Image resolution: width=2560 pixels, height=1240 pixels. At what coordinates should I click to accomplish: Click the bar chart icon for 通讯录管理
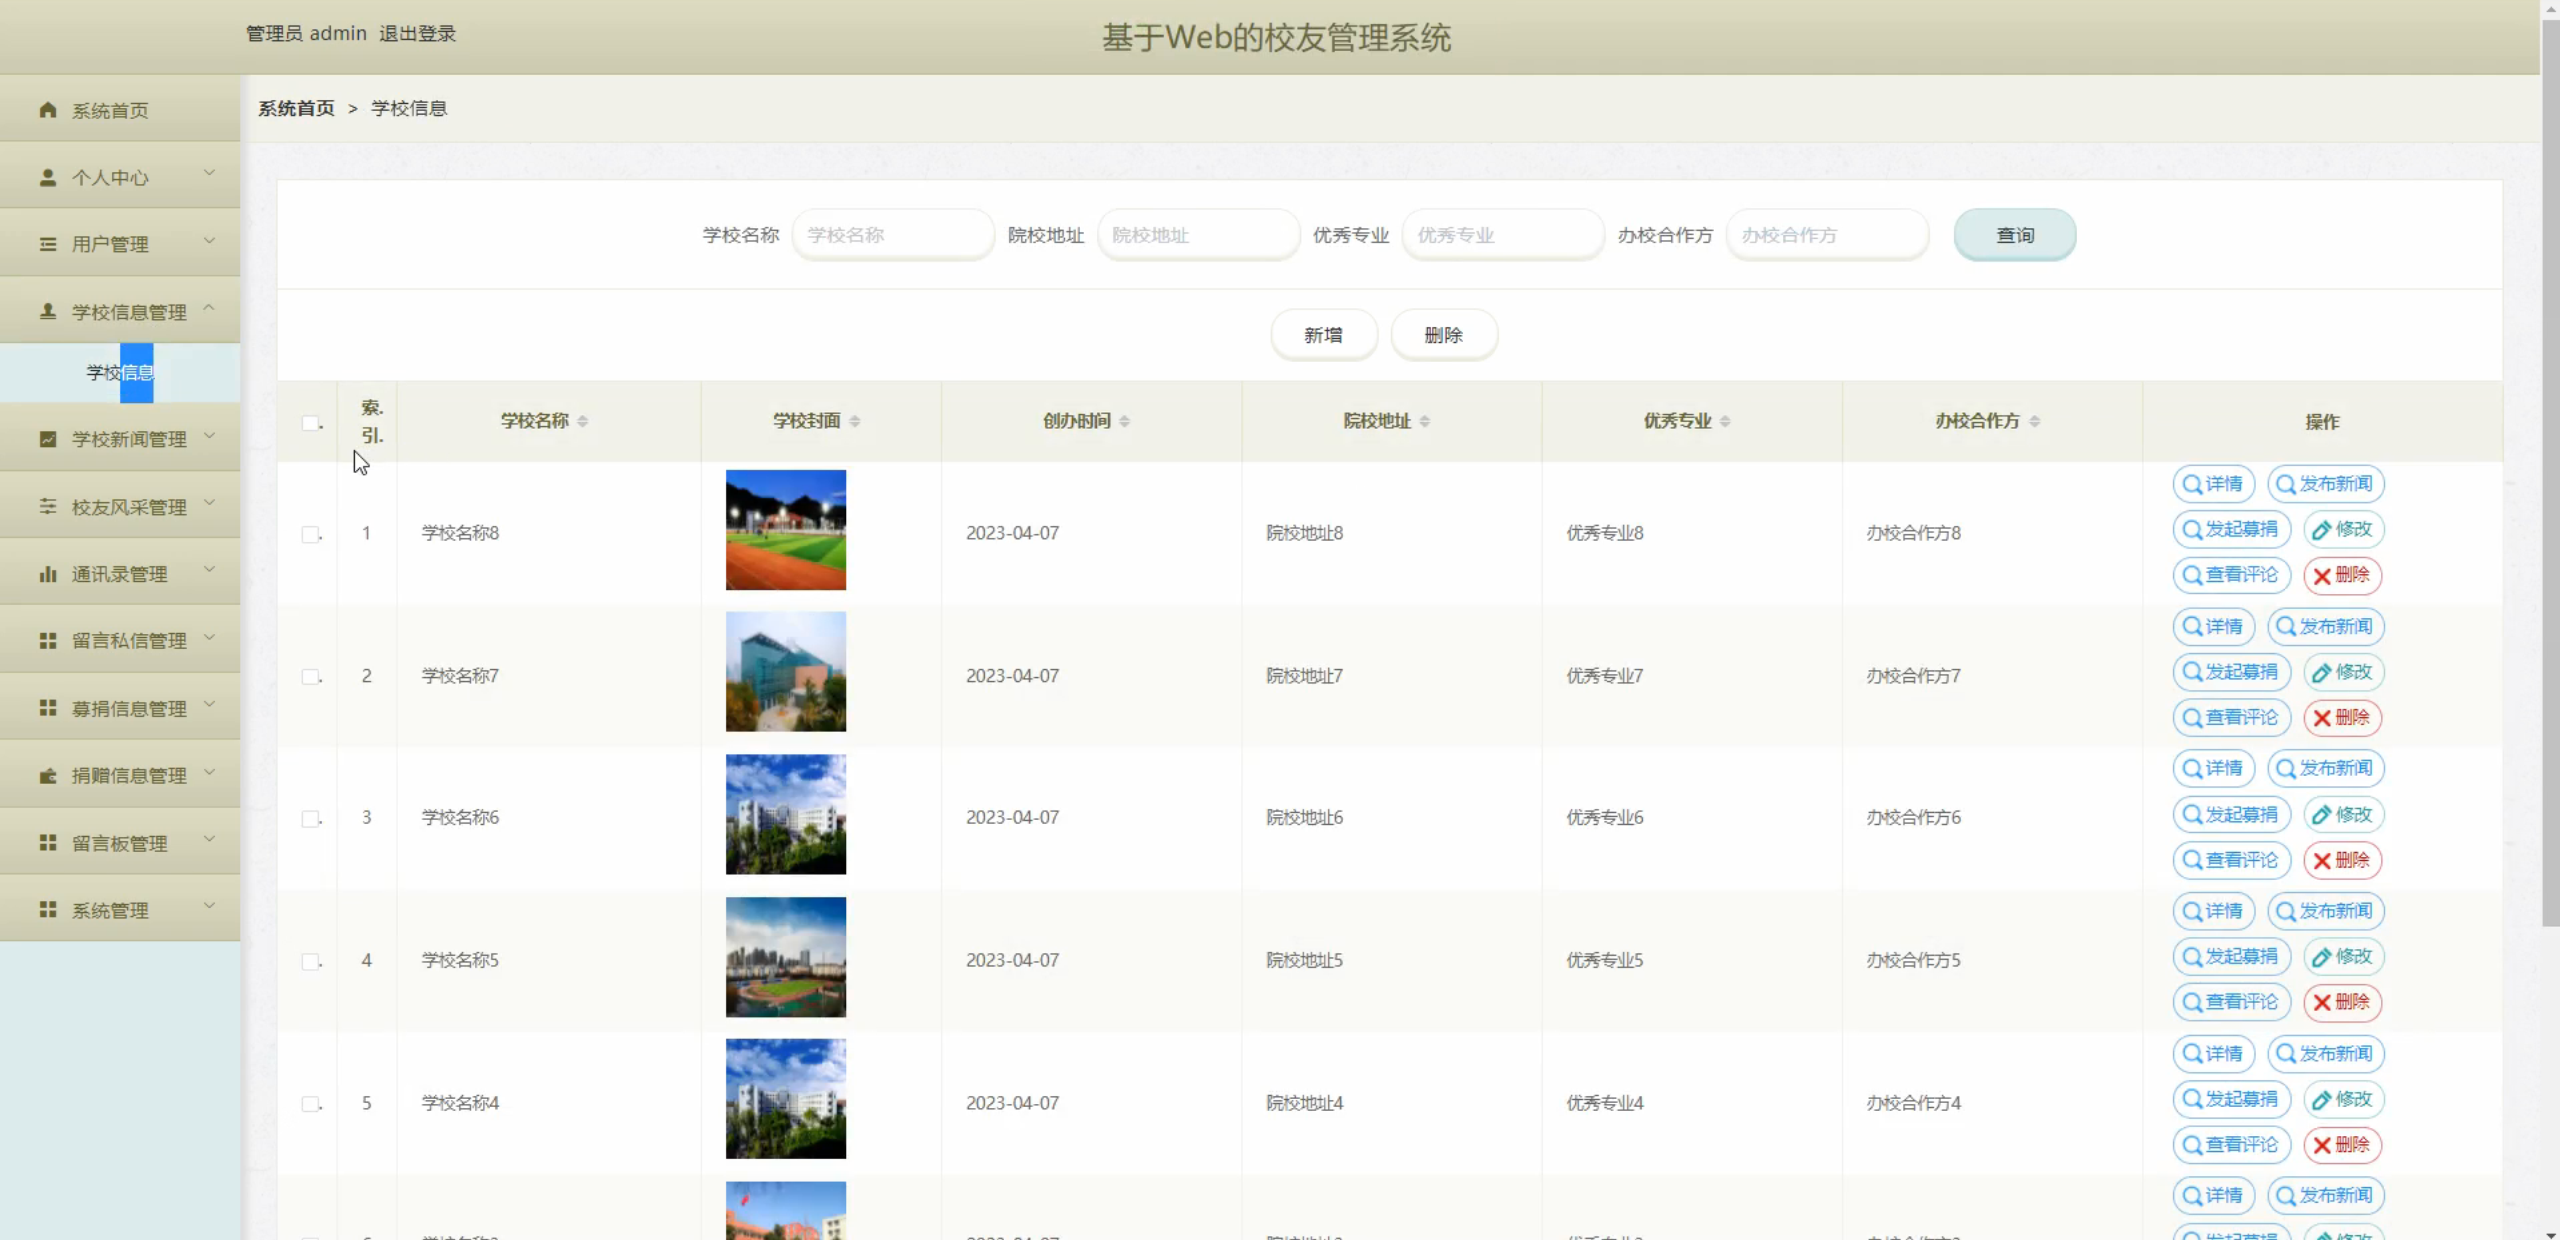point(47,574)
